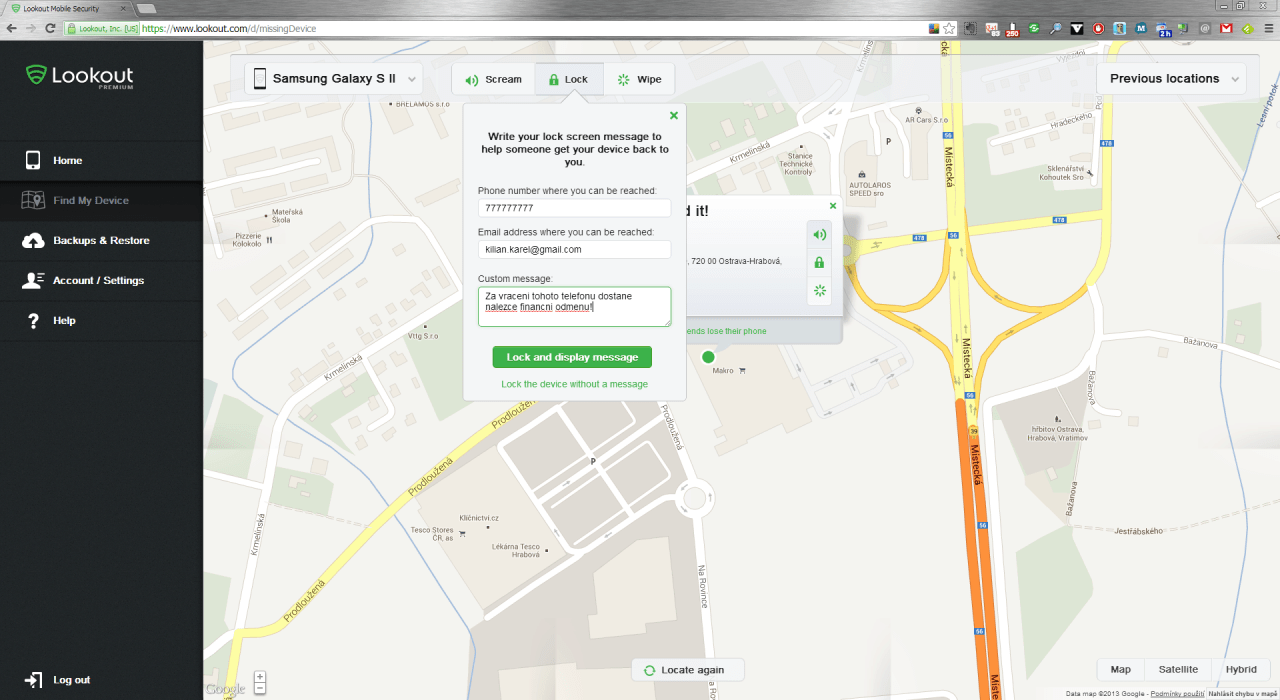Click scream speaker icon in info bubble
The height and width of the screenshot is (700, 1280).
click(819, 235)
